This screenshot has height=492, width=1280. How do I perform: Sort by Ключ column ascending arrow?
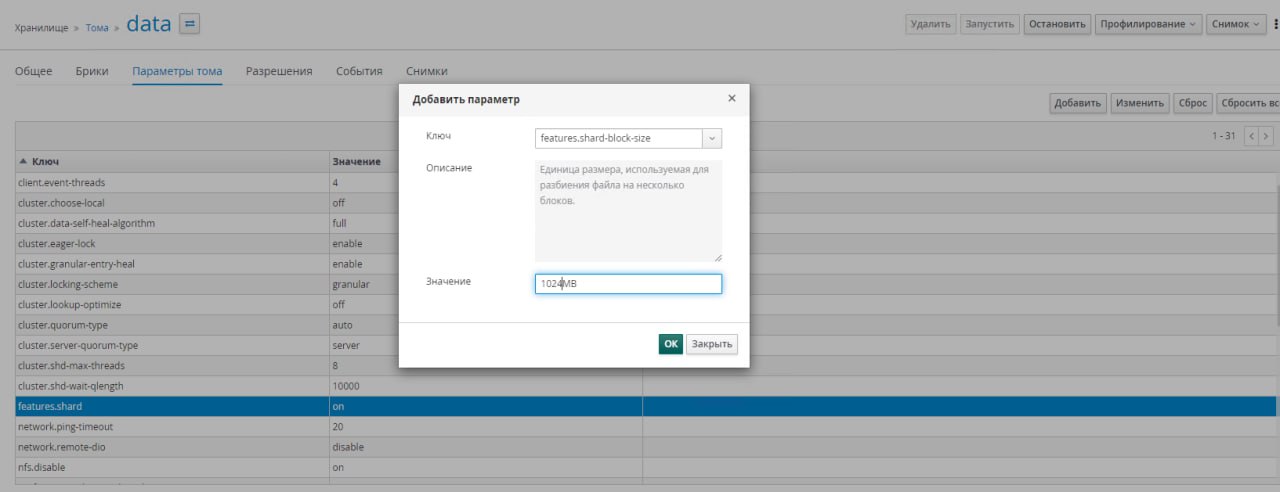pos(24,161)
